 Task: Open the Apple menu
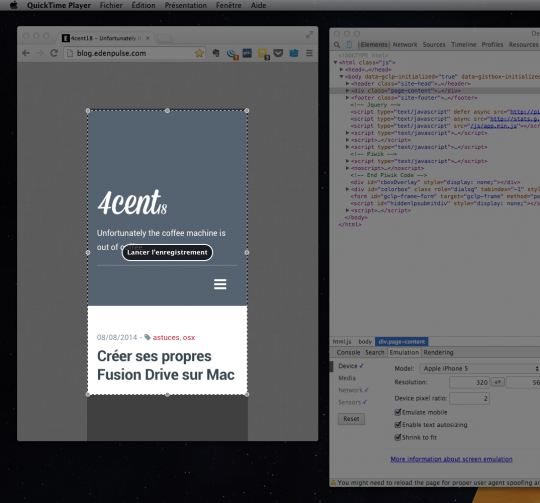coord(13,5)
